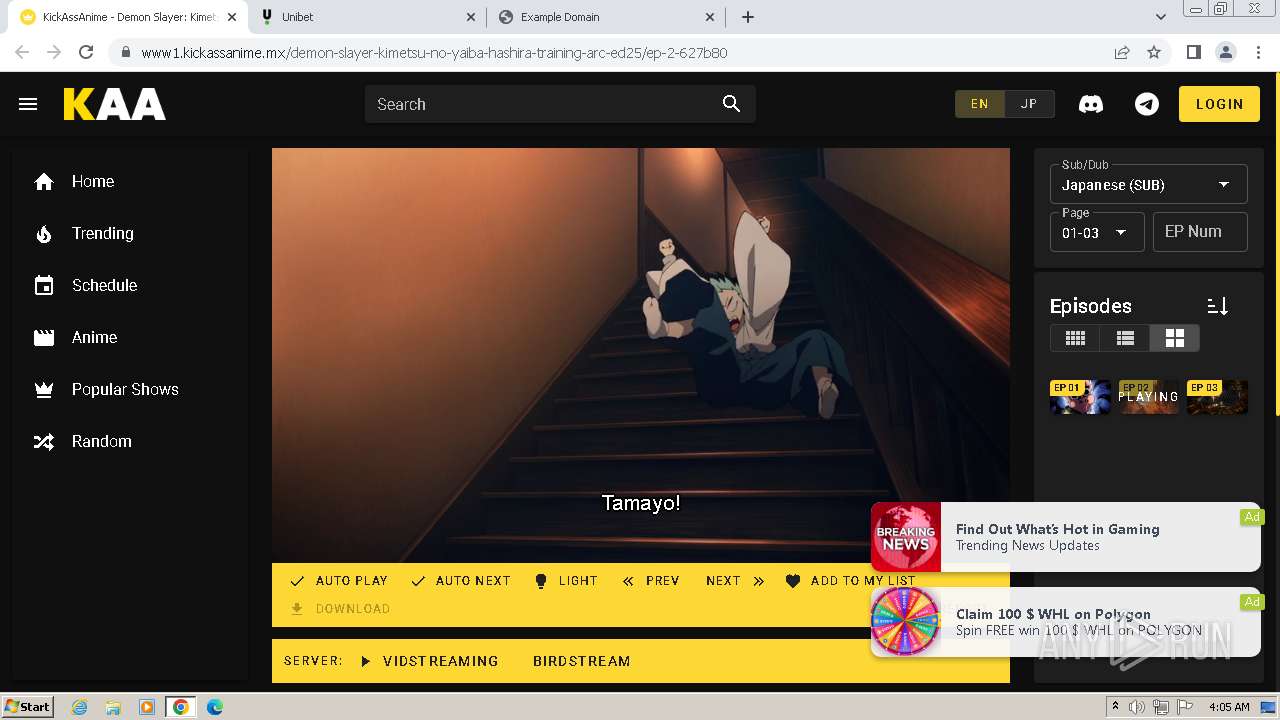Switch episodes to list view
The width and height of the screenshot is (1280, 720).
[1125, 338]
